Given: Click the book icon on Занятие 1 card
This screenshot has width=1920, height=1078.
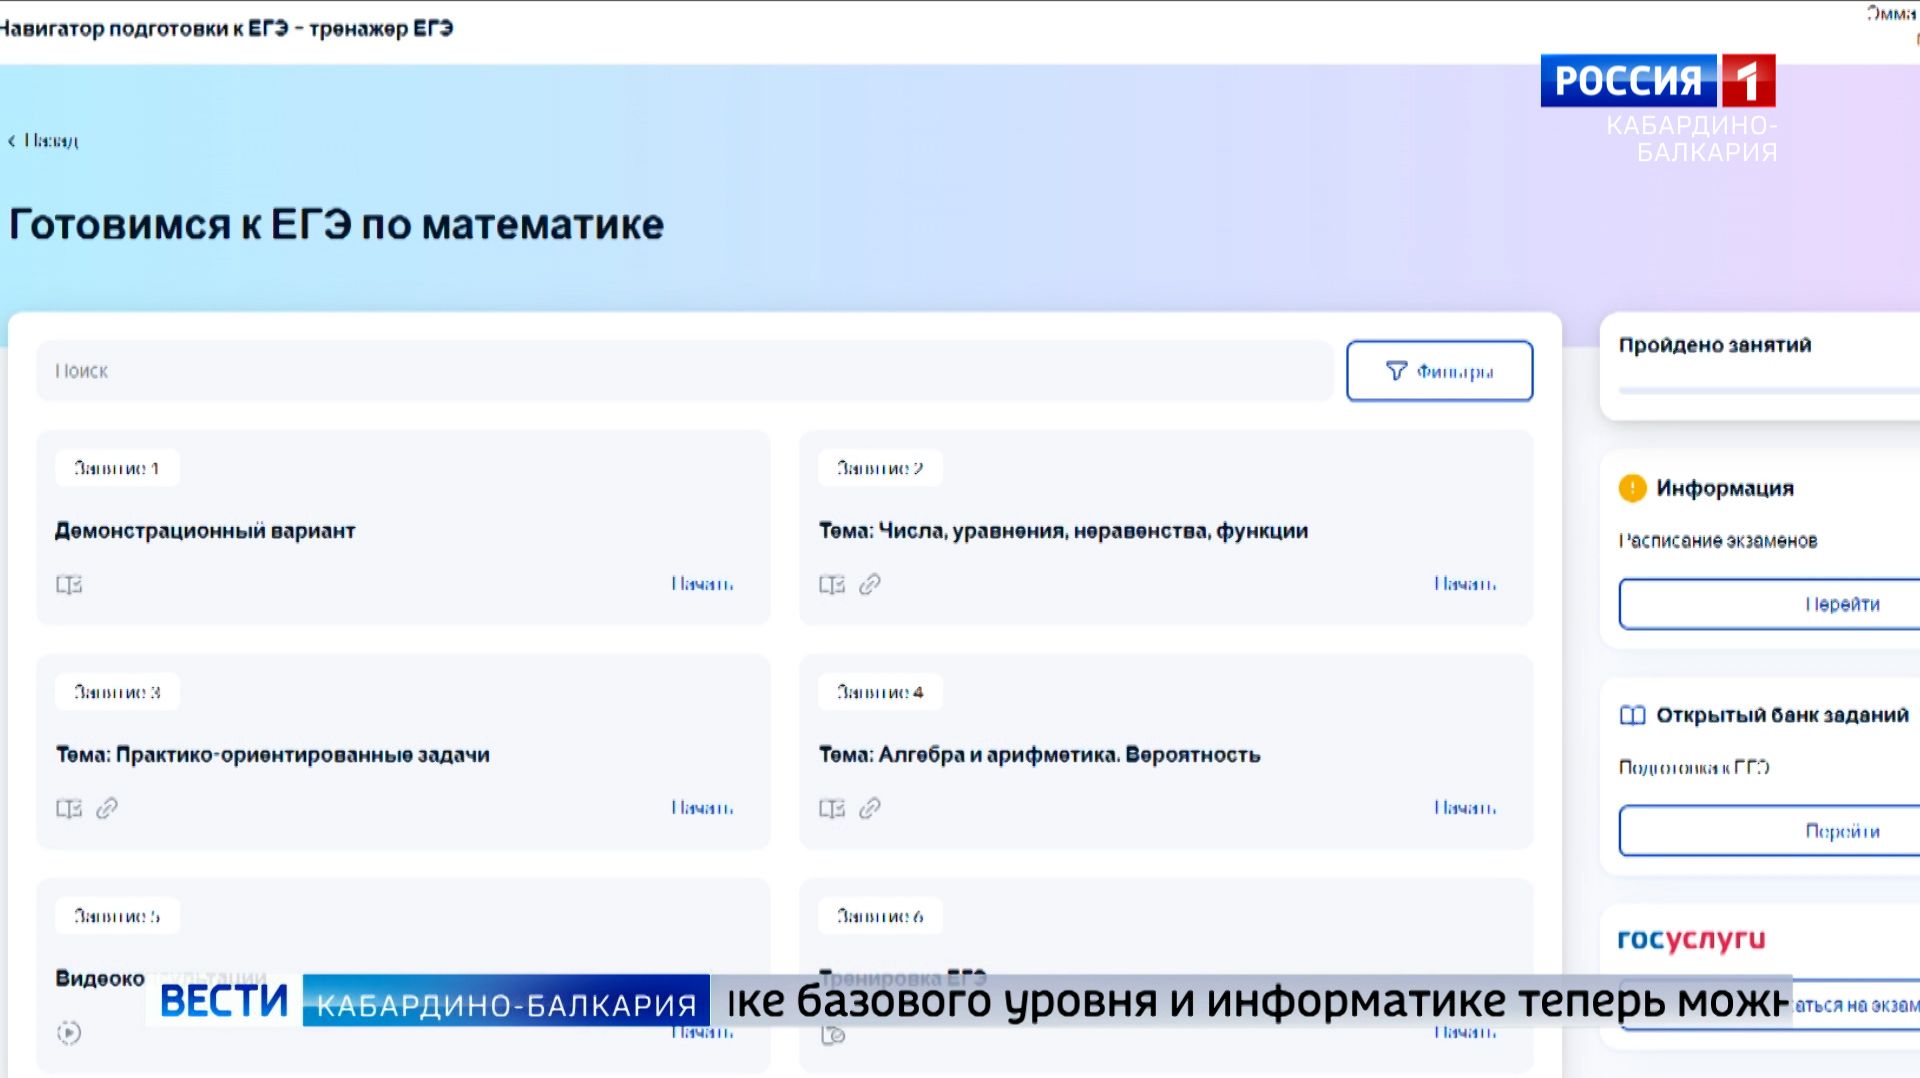Looking at the screenshot, I should pyautogui.click(x=67, y=585).
